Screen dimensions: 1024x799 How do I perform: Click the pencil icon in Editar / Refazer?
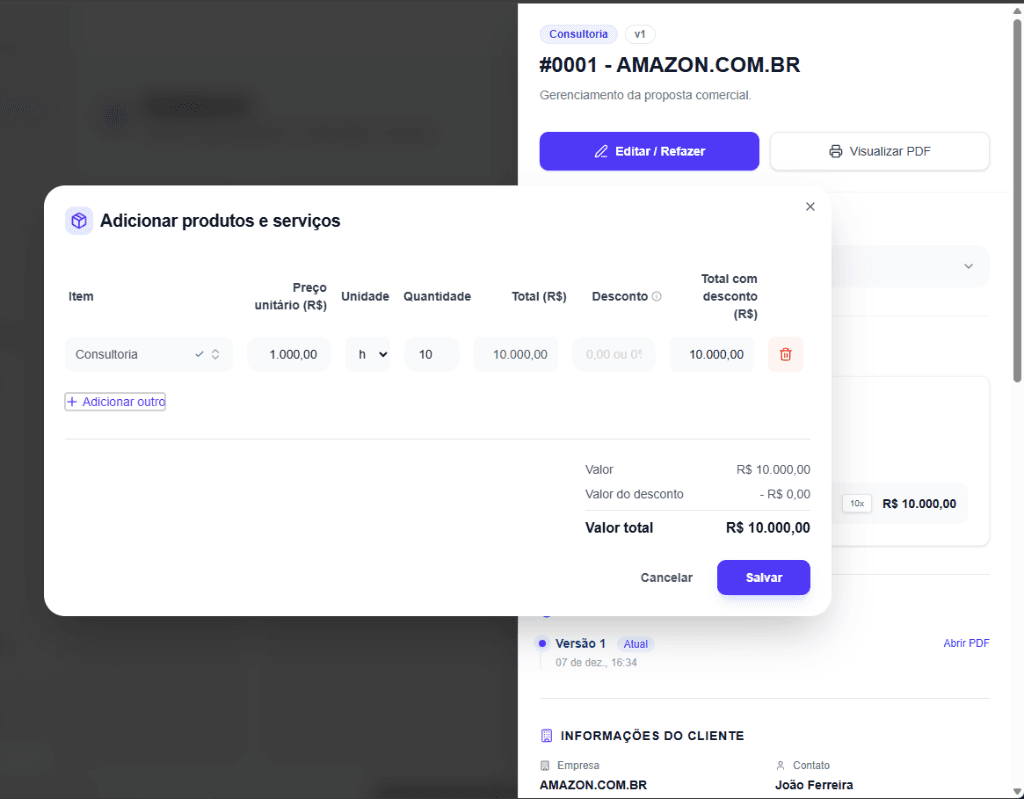click(601, 152)
